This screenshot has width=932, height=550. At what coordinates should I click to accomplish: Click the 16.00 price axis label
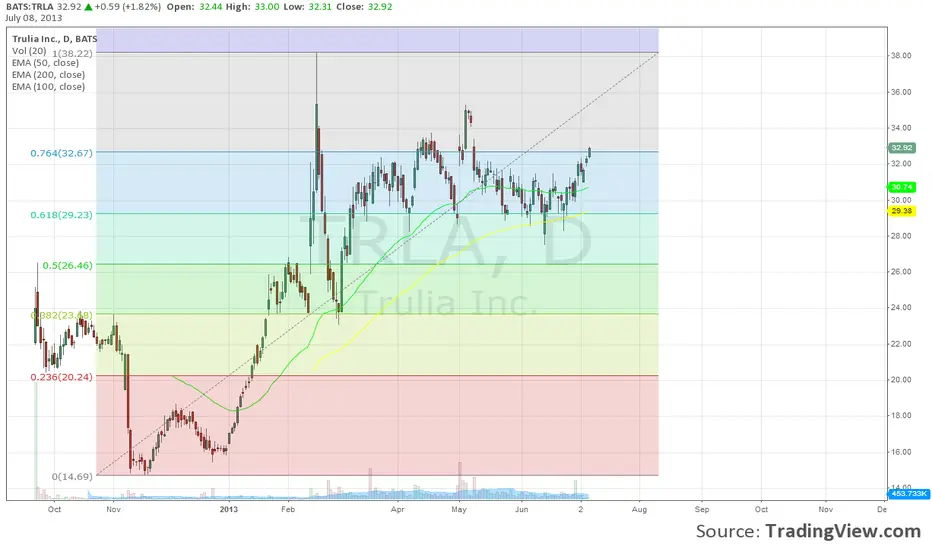901,452
